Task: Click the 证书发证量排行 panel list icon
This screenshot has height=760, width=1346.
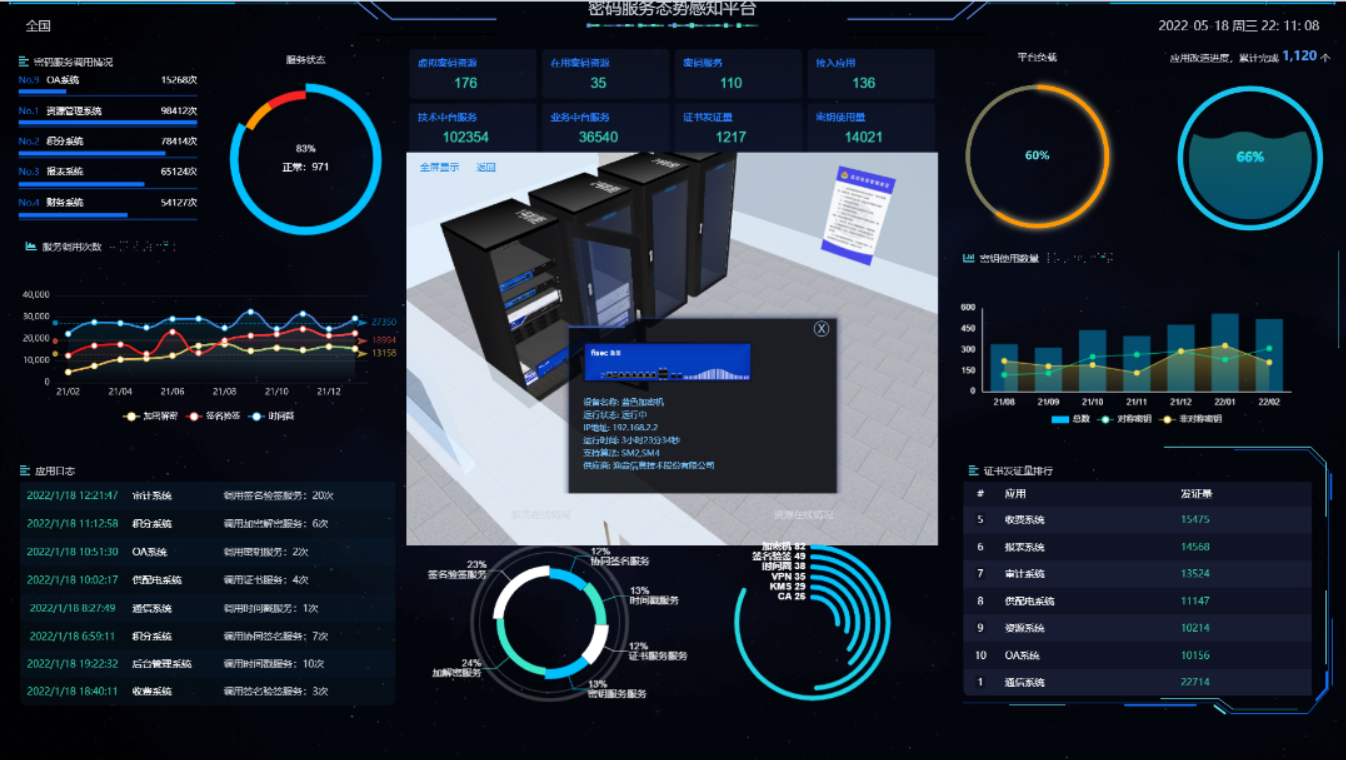Action: [x=973, y=470]
